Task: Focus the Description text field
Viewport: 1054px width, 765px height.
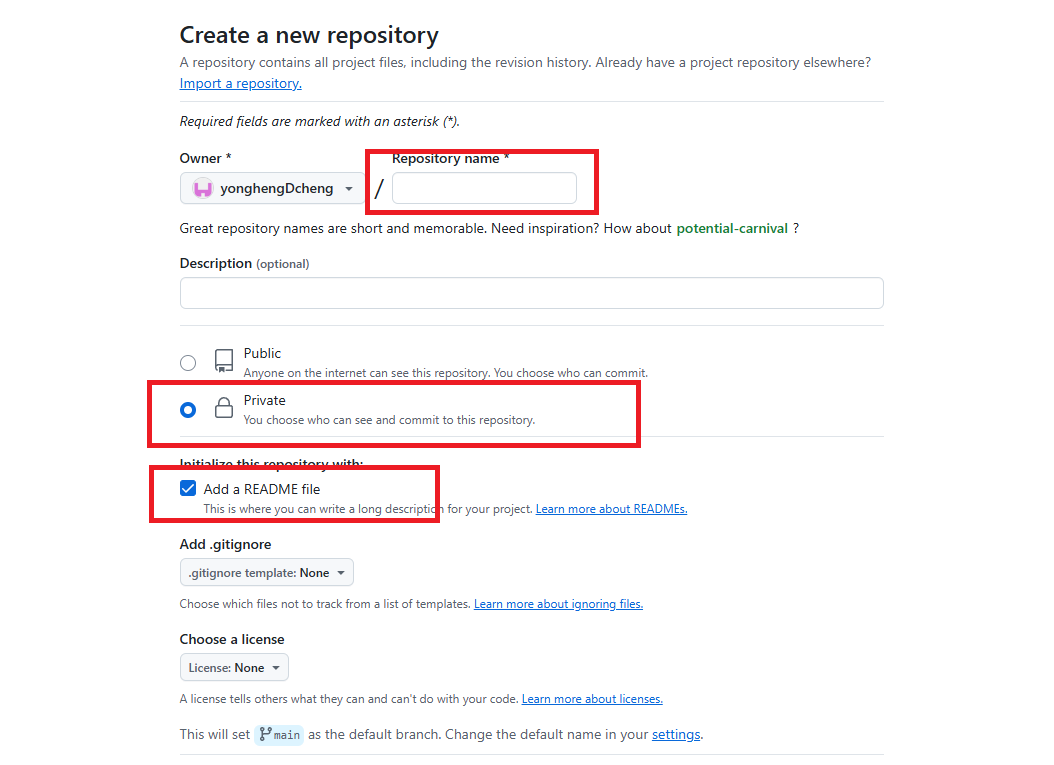Action: 531,293
